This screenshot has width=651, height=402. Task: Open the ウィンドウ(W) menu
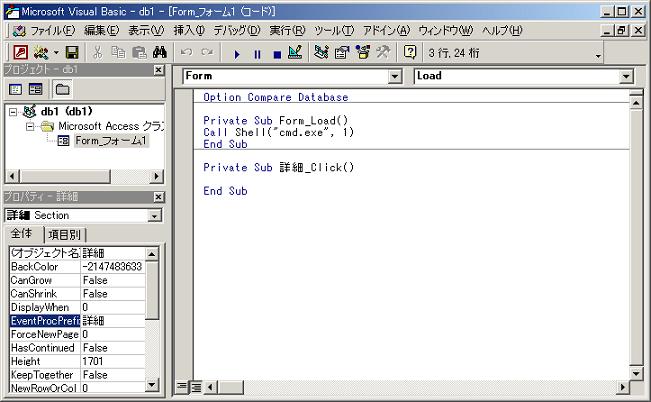446,30
